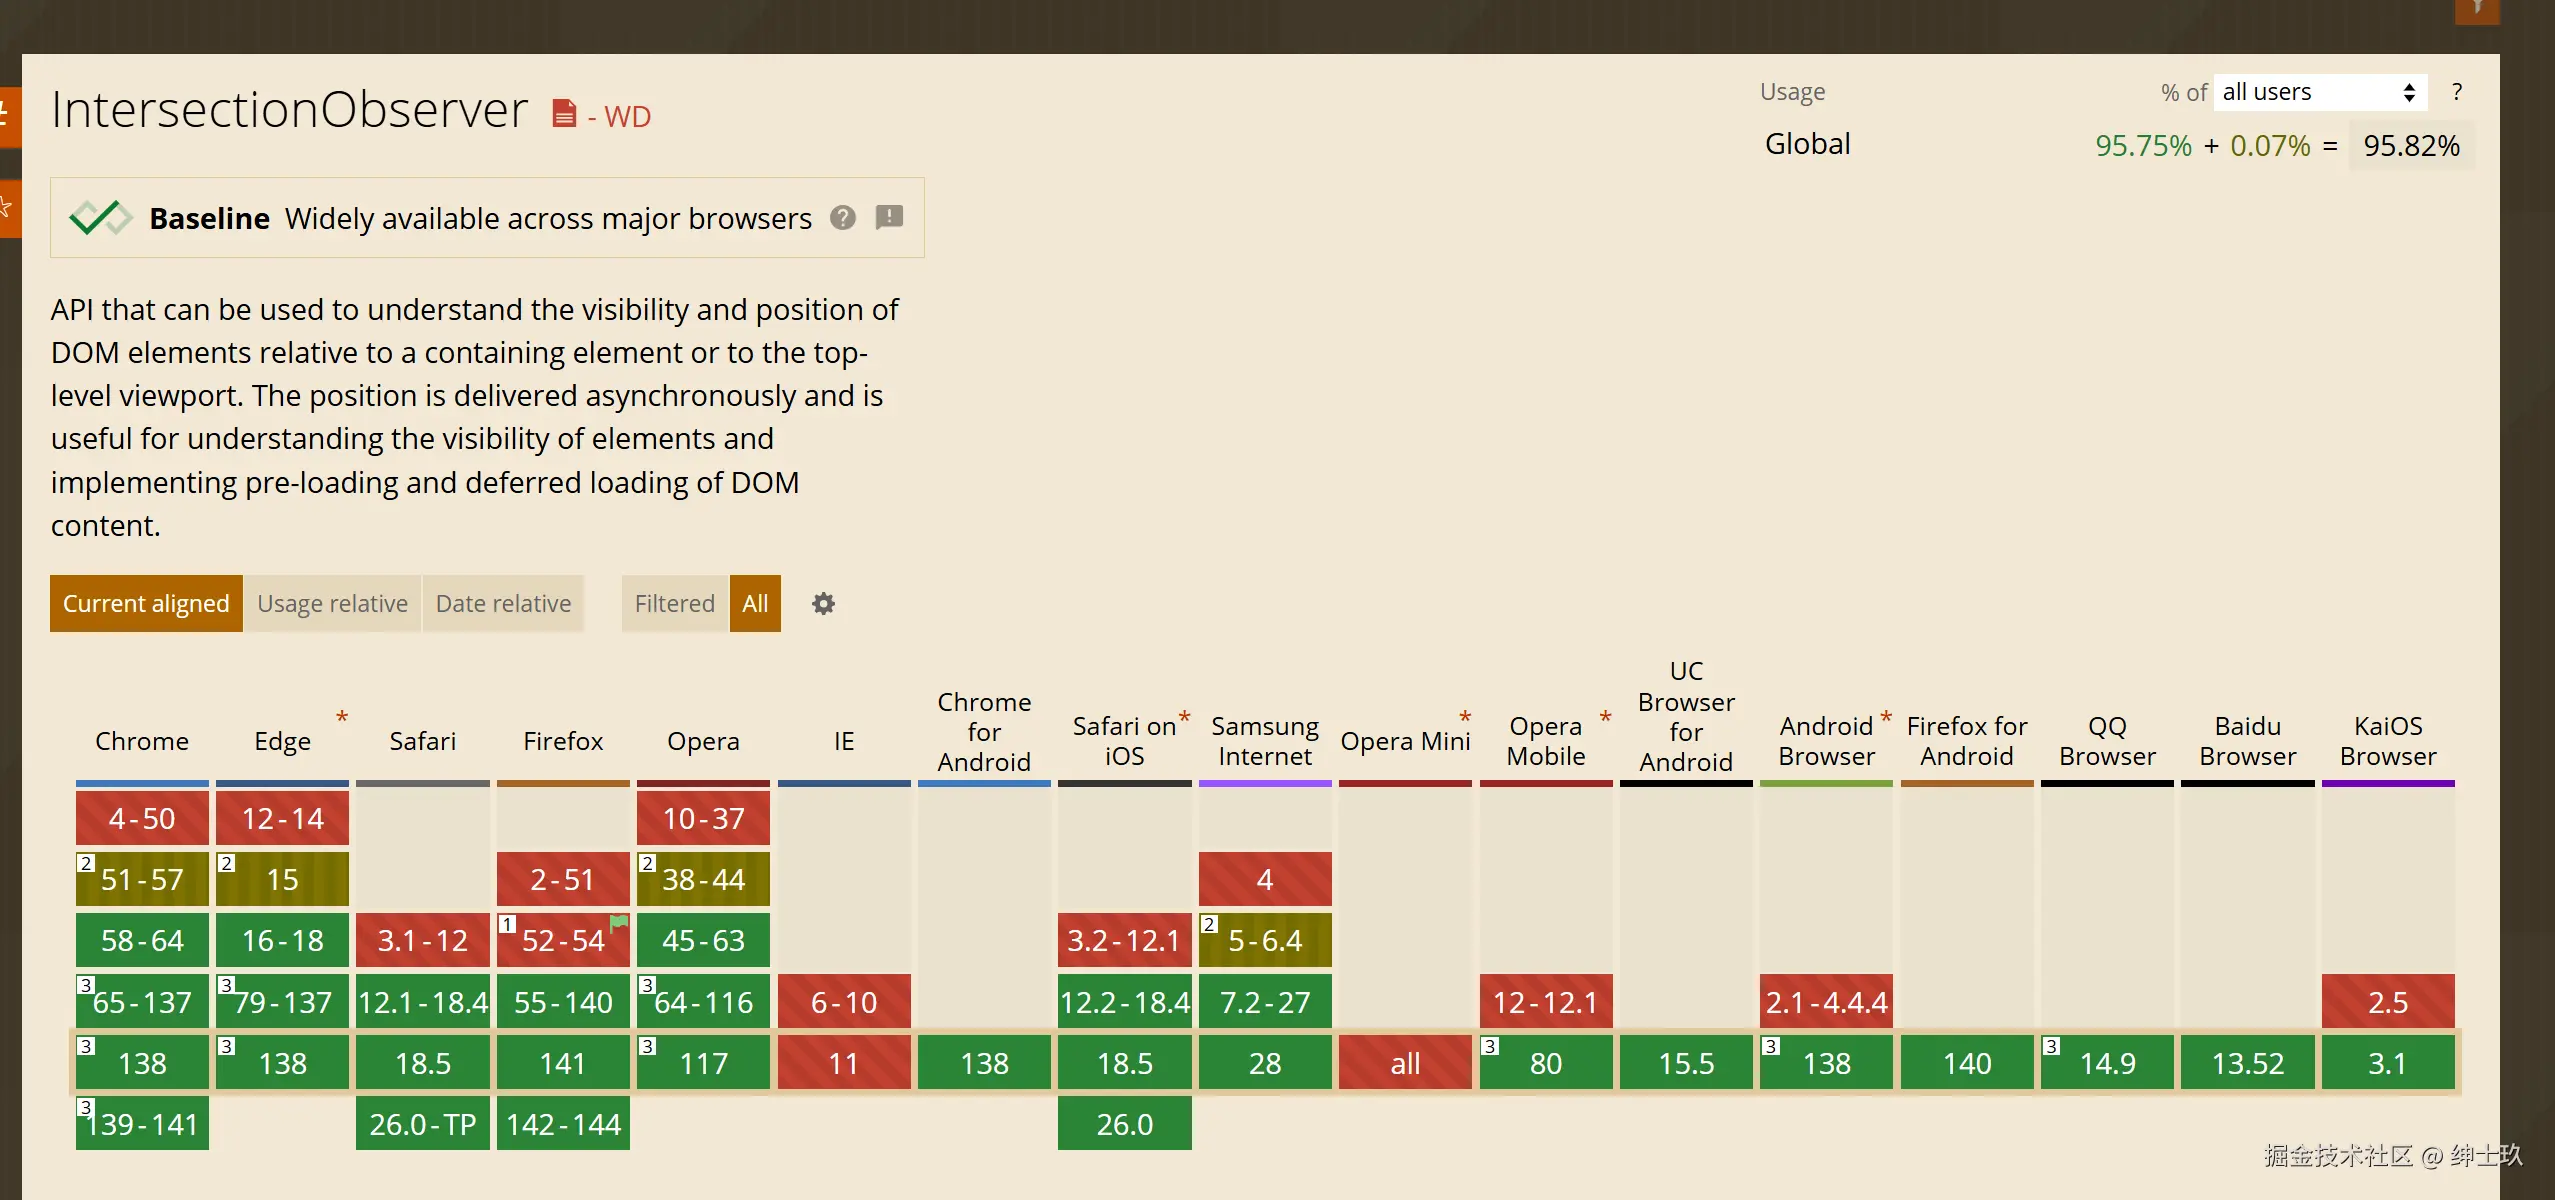The image size is (2555, 1200).
Task: Click the Firefox column header
Action: click(563, 741)
